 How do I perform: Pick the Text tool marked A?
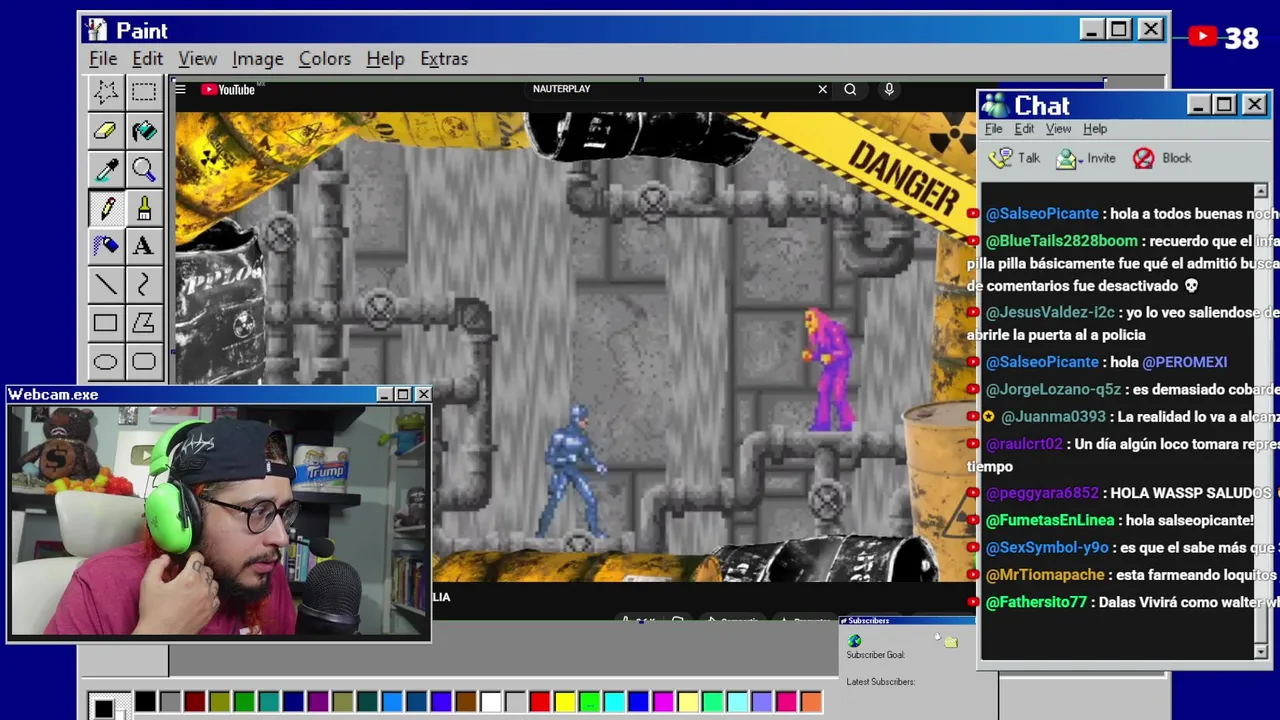click(144, 246)
